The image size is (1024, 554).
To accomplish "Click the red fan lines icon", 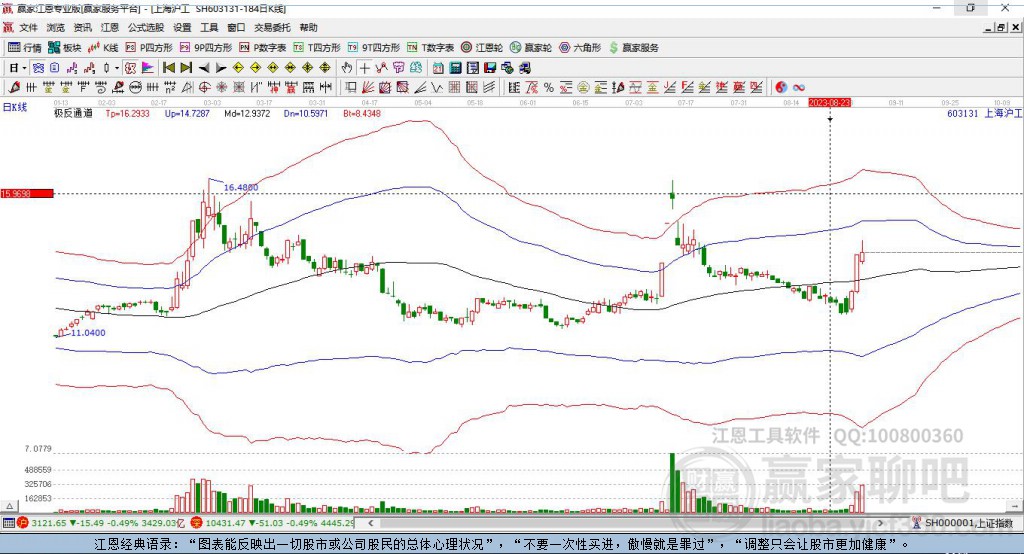I will [x=368, y=88].
